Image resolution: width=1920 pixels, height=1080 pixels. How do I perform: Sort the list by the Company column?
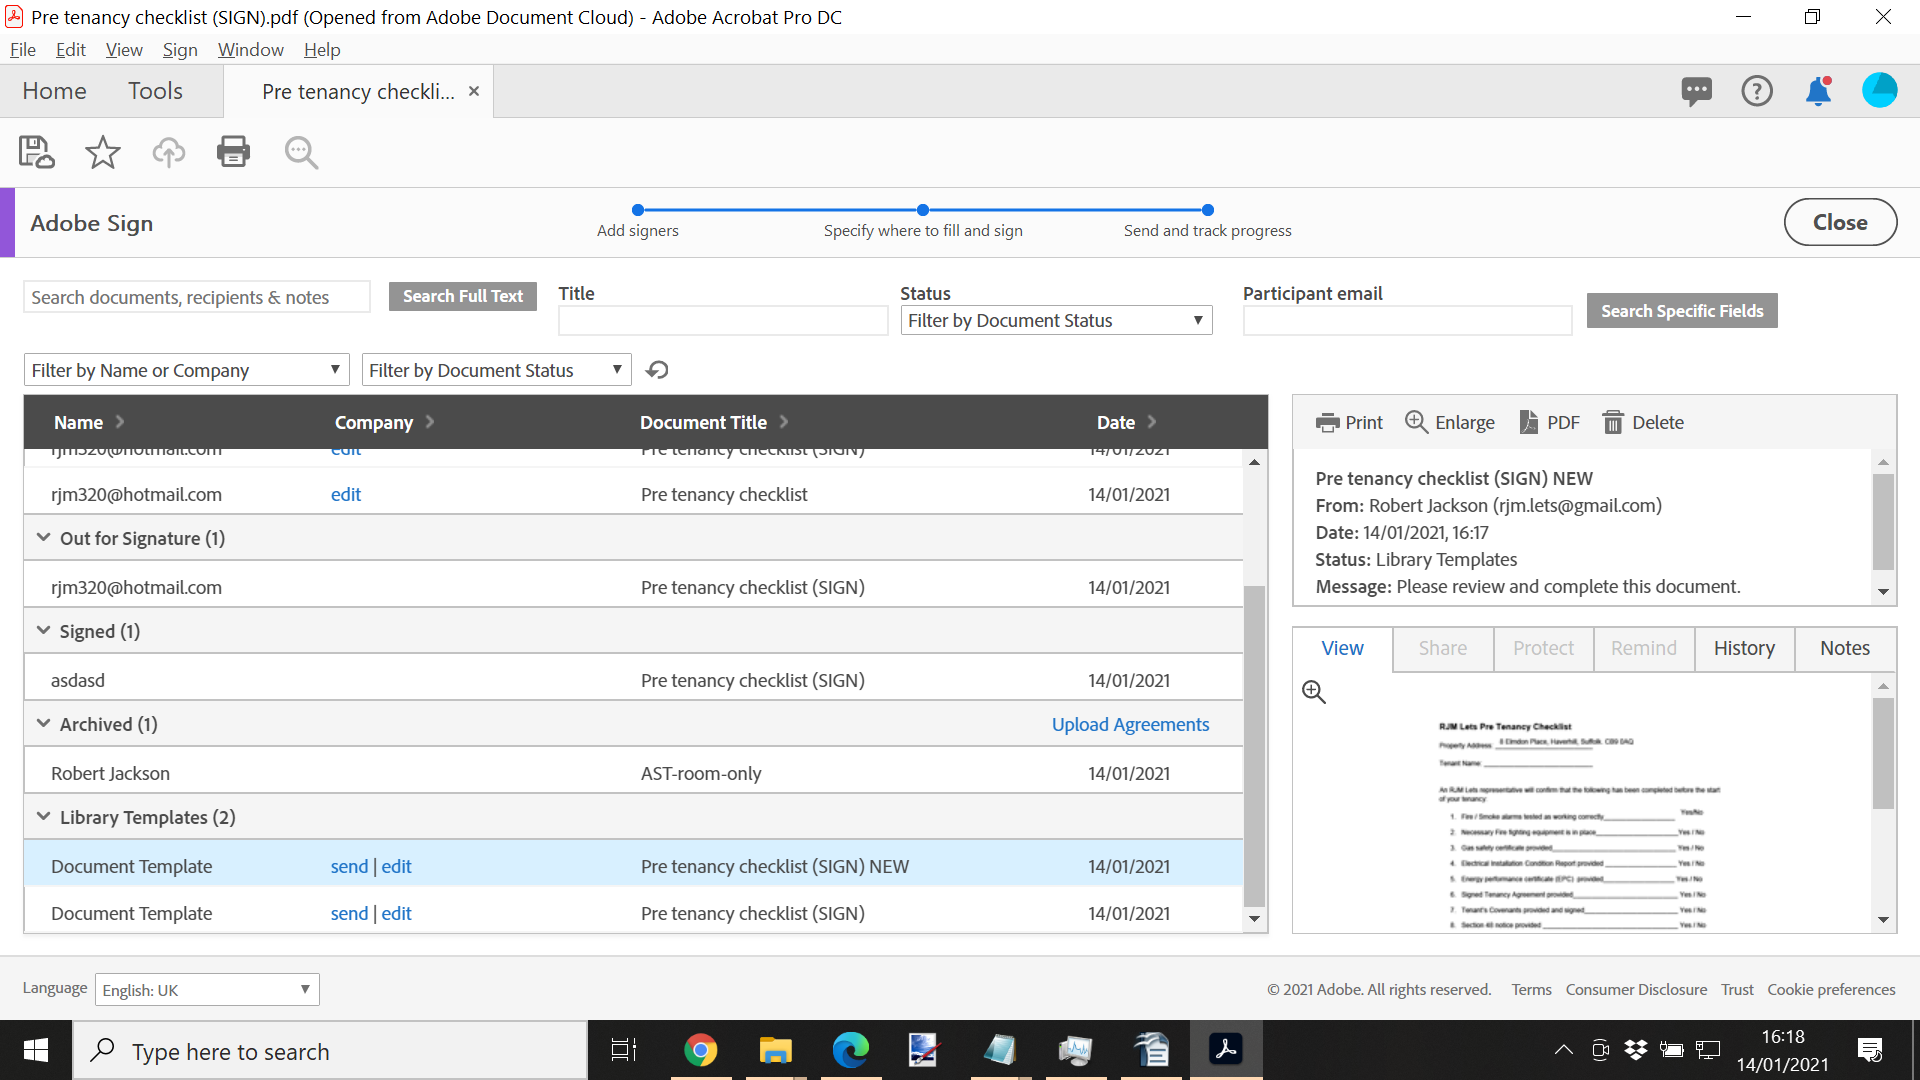[384, 422]
